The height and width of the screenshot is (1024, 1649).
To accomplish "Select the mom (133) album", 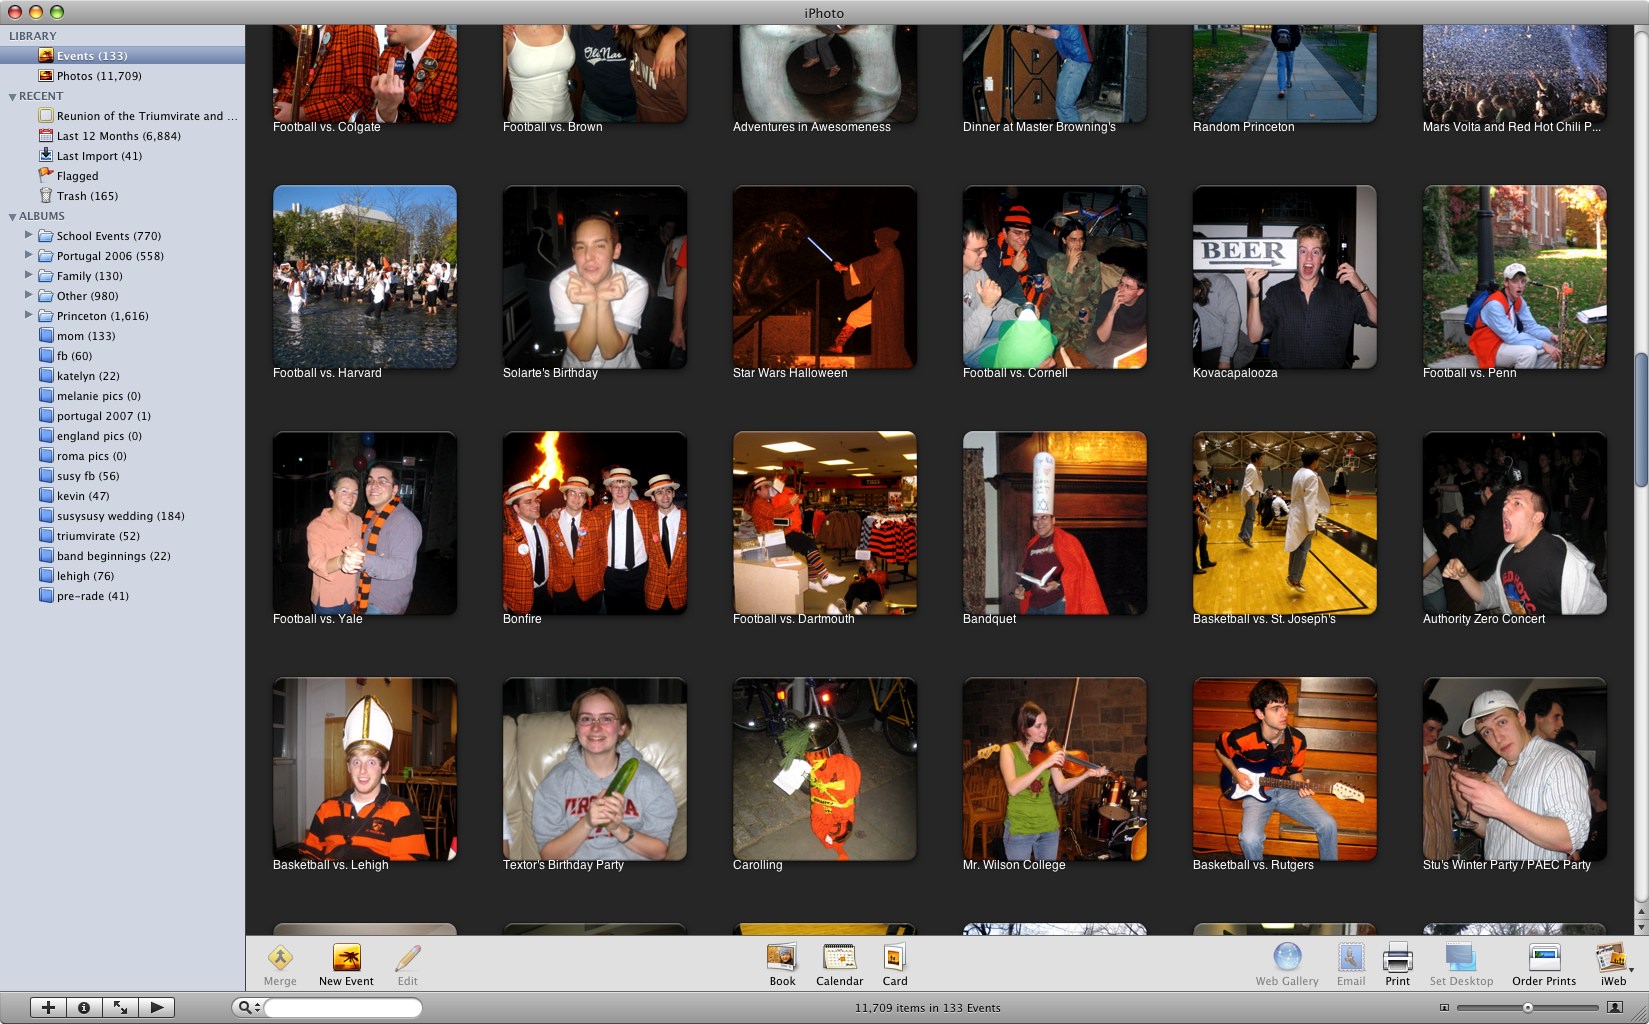I will click(x=122, y=336).
